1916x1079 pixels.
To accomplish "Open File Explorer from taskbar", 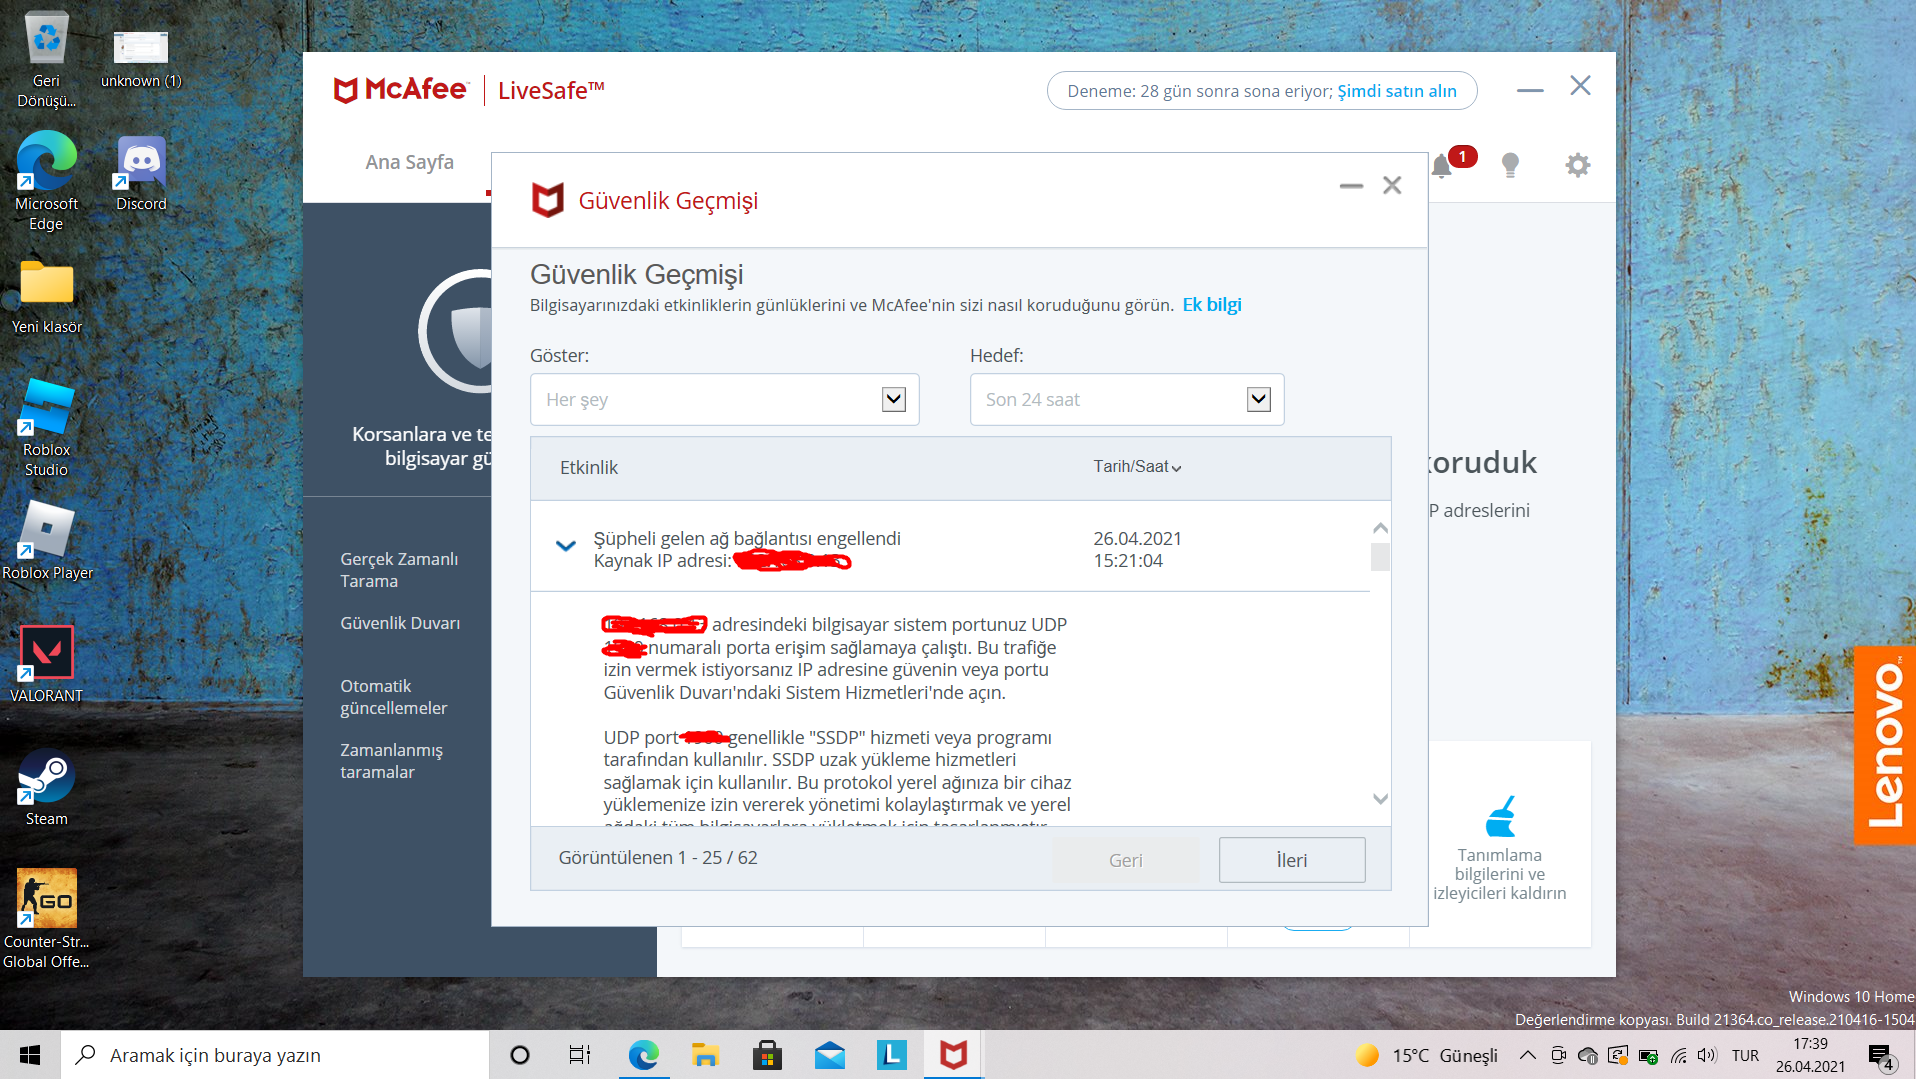I will [x=705, y=1055].
